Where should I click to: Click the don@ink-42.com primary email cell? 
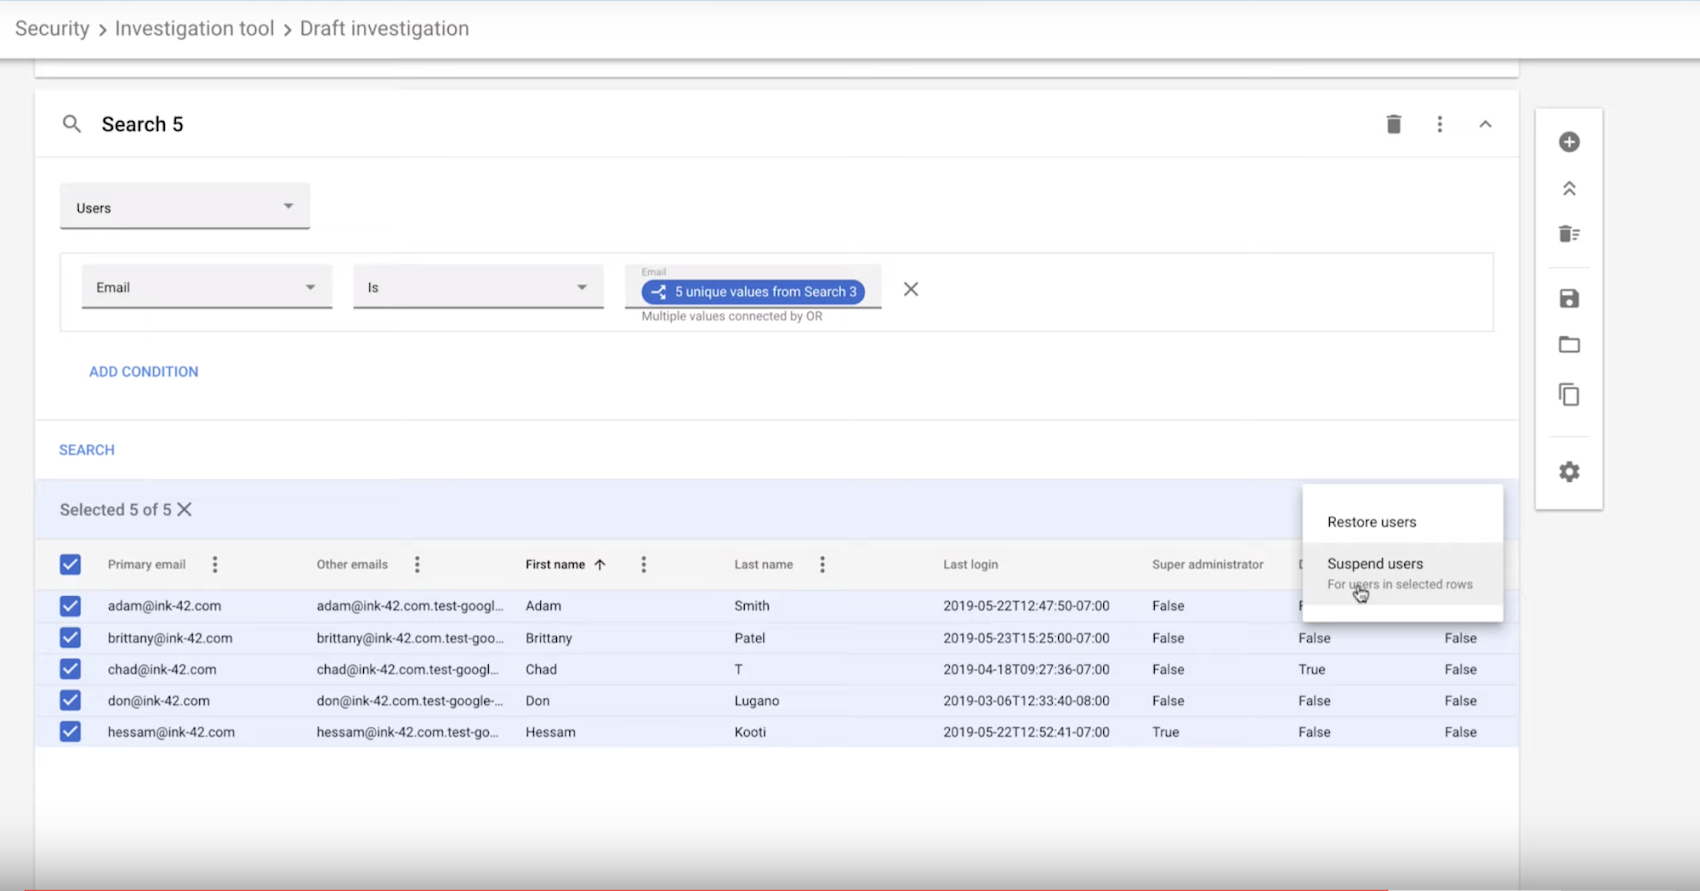pyautogui.click(x=159, y=701)
